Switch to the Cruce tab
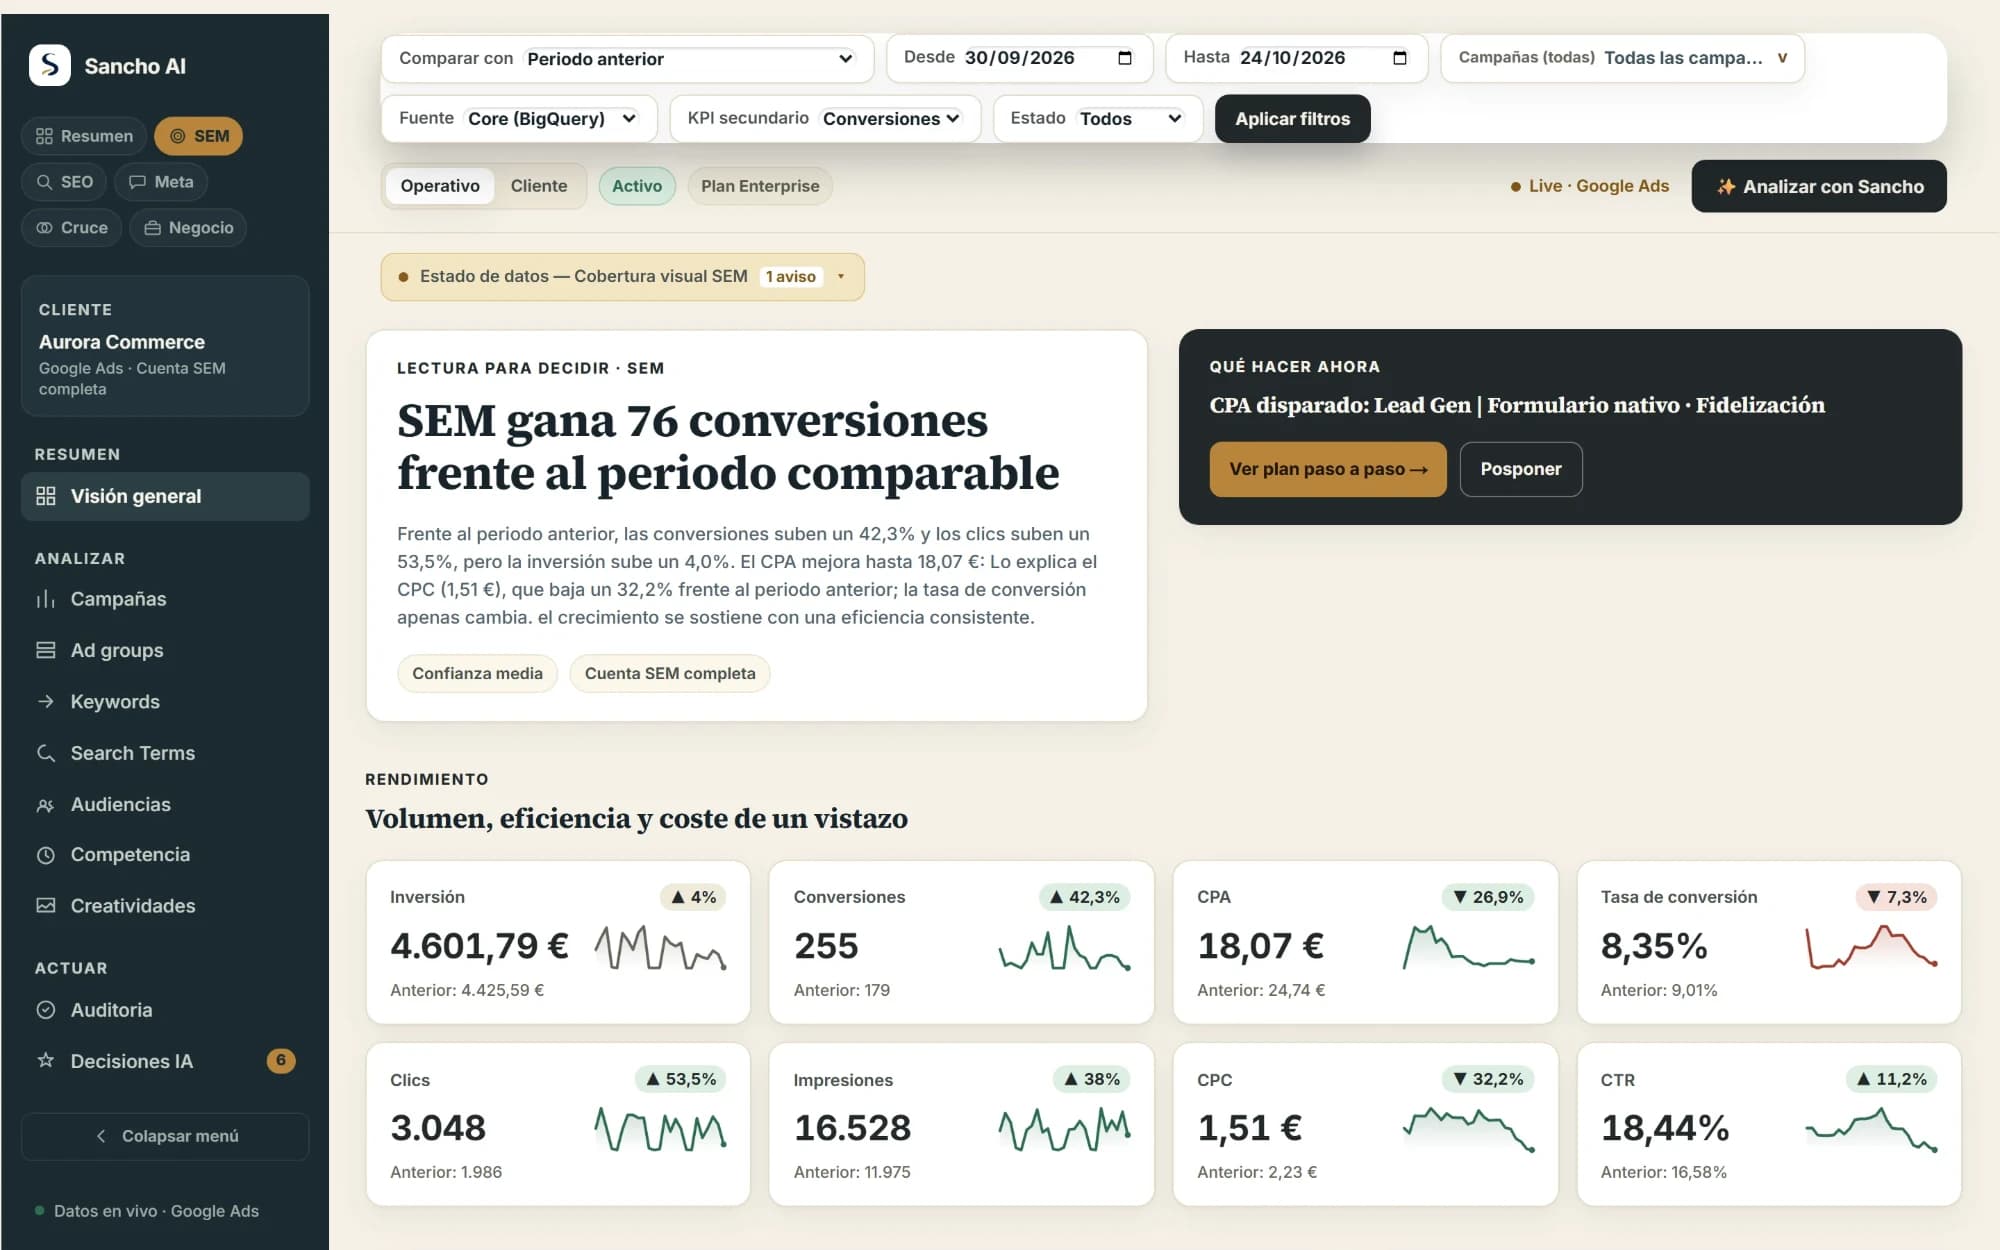Viewport: 2000px width, 1250px height. pyautogui.click(x=72, y=228)
